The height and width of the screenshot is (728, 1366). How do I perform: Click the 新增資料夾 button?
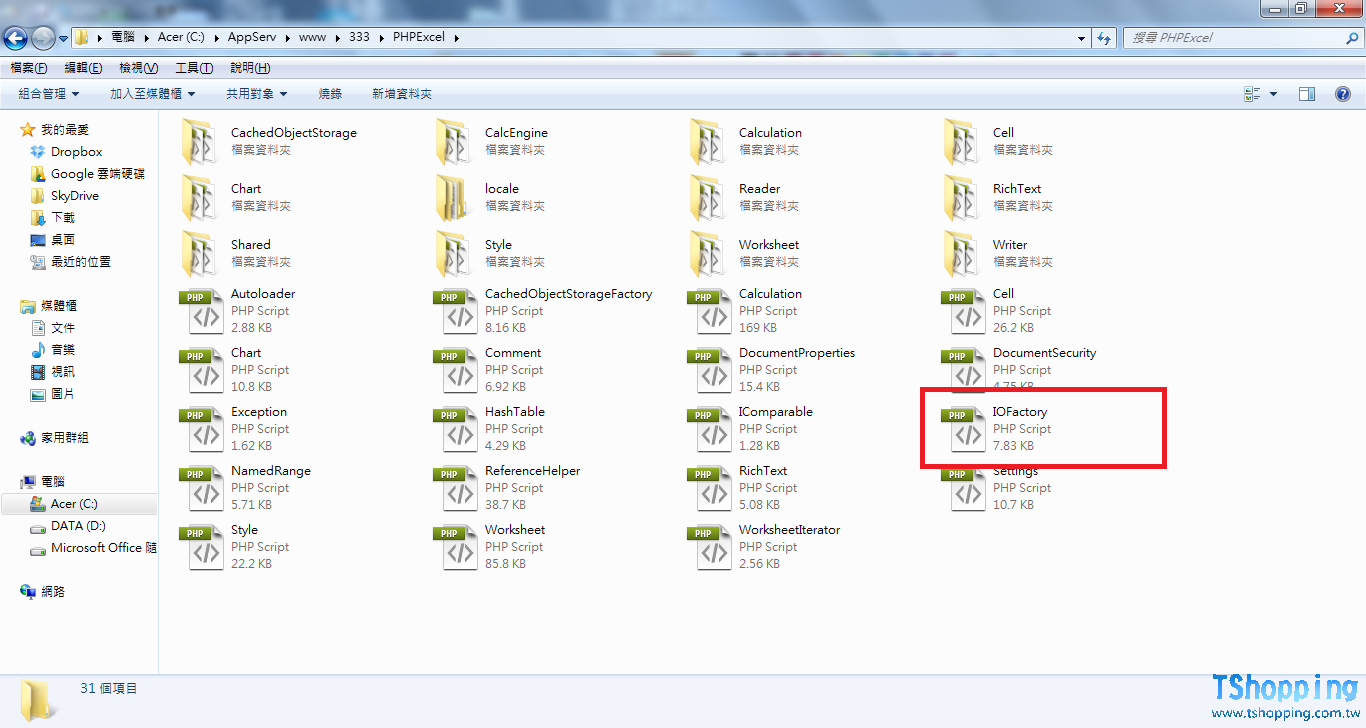(402, 94)
